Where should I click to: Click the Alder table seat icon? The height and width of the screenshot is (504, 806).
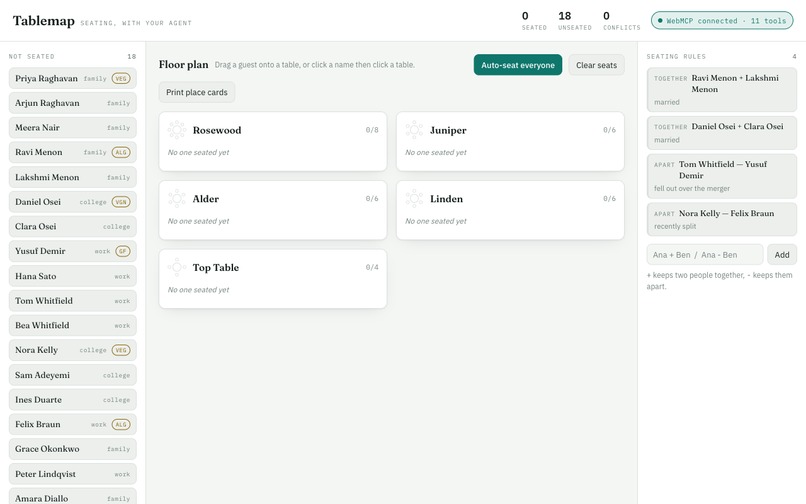pyautogui.click(x=177, y=199)
